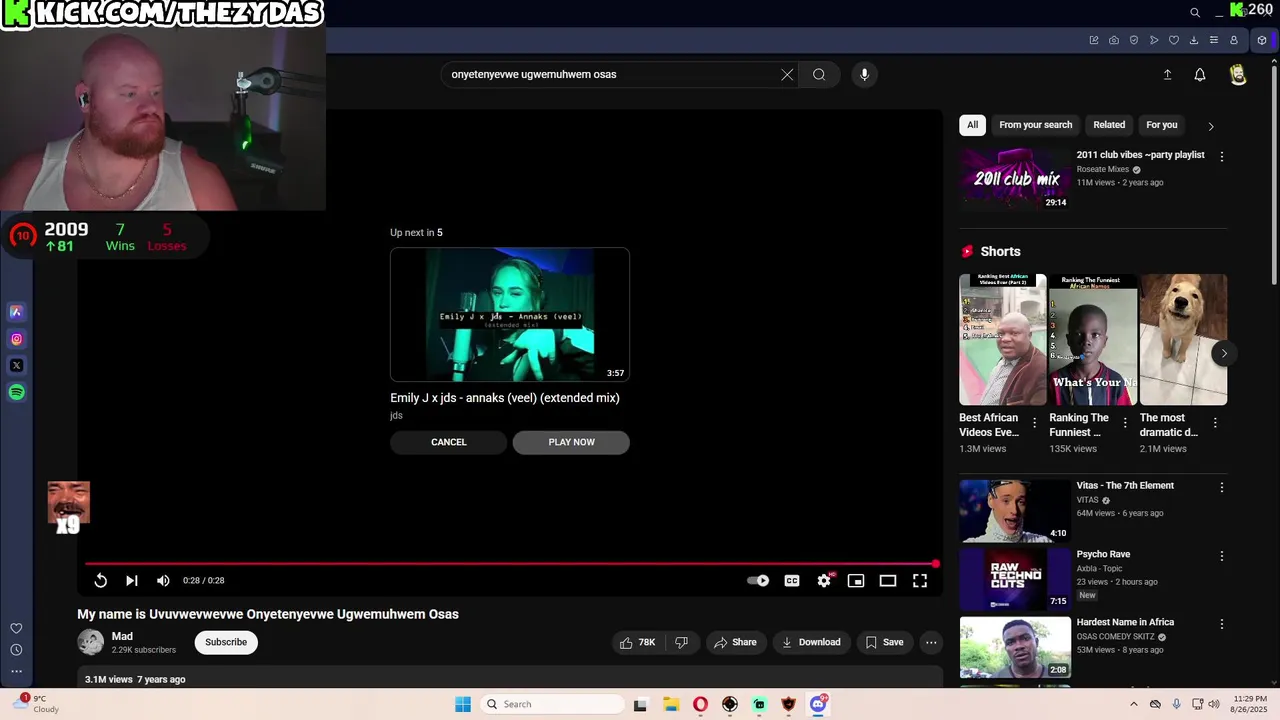Open the YouTube account avatar menu
This screenshot has height=720, width=1280.
(1238, 75)
